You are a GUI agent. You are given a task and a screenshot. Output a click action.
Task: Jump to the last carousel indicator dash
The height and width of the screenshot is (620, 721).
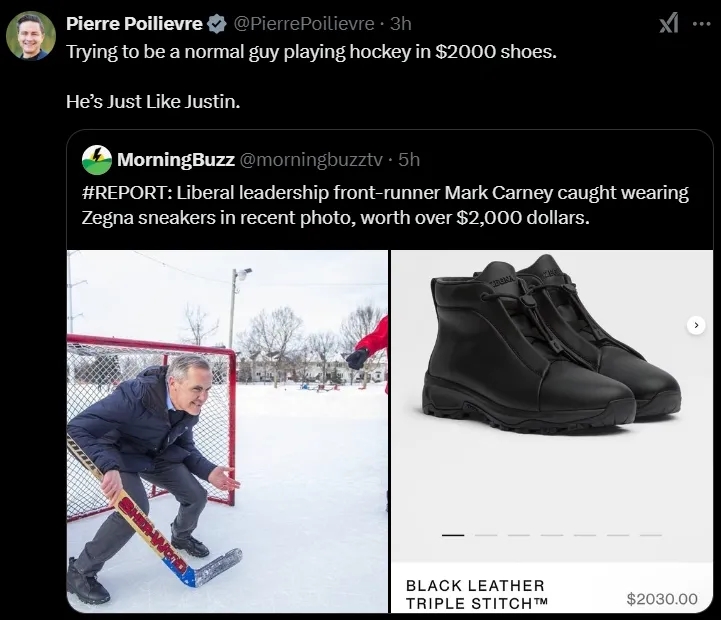(x=651, y=535)
